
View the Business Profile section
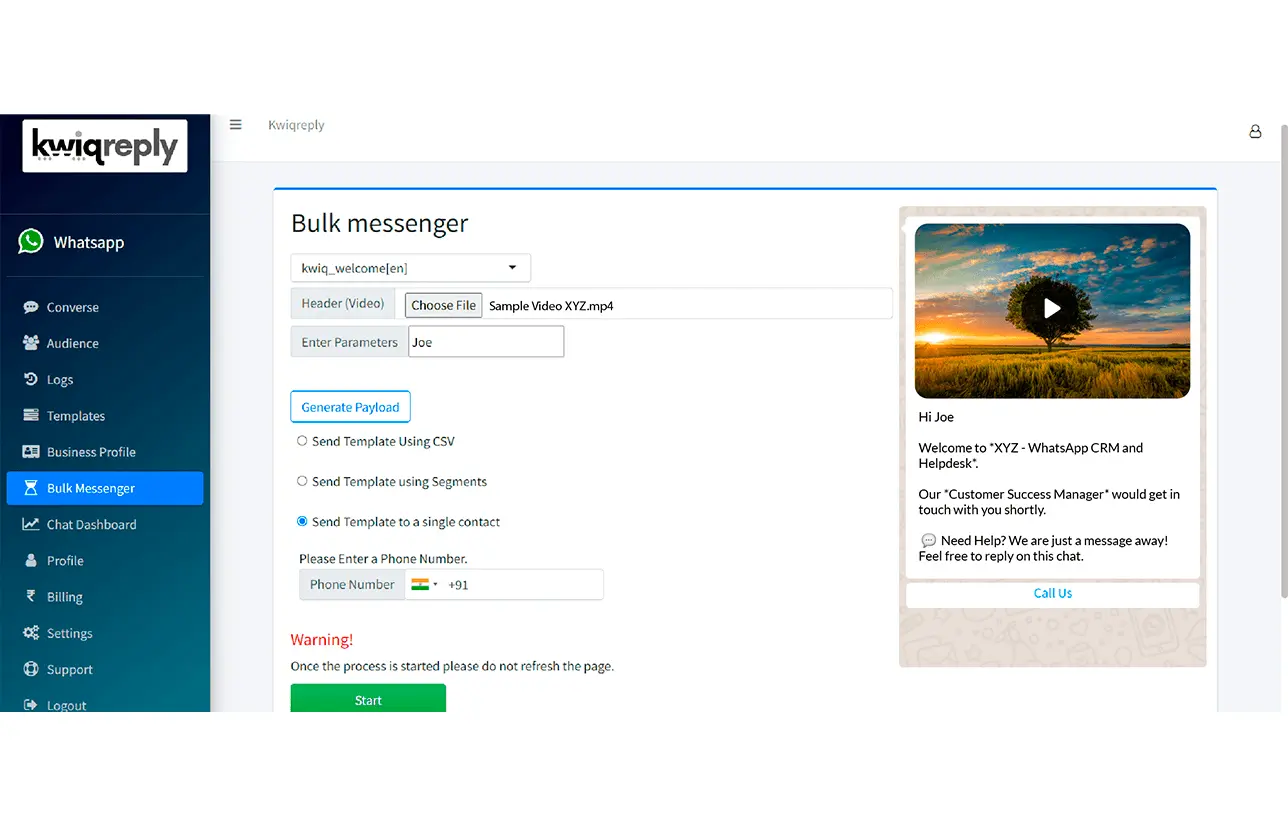pyautogui.click(x=92, y=452)
